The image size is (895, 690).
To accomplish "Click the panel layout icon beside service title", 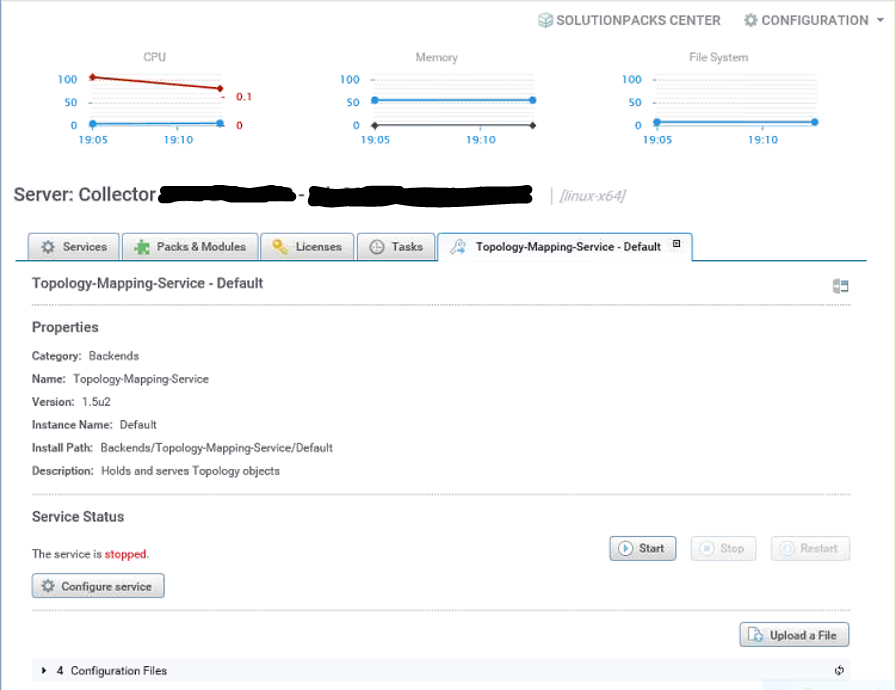I will click(840, 286).
